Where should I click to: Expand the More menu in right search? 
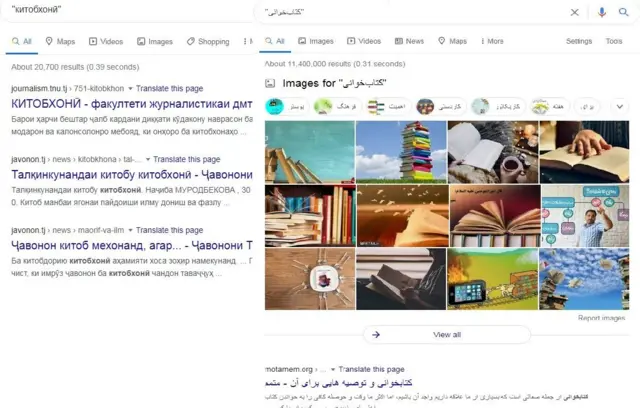(492, 41)
